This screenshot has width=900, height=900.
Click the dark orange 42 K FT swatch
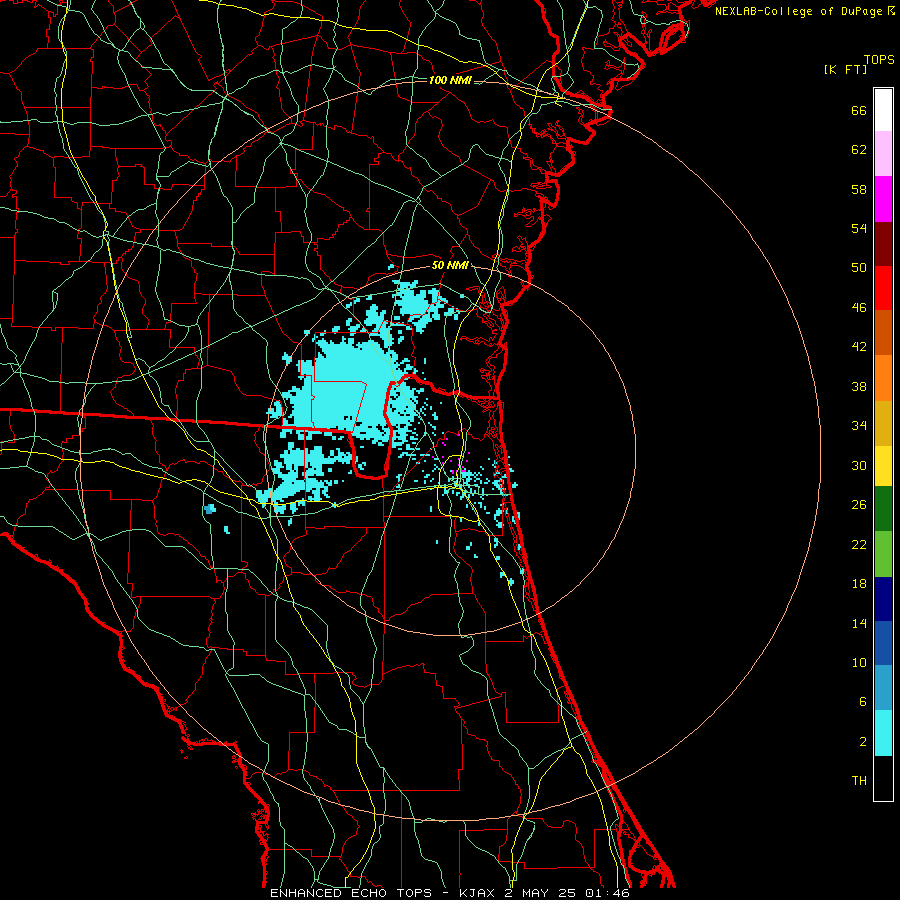coord(883,333)
